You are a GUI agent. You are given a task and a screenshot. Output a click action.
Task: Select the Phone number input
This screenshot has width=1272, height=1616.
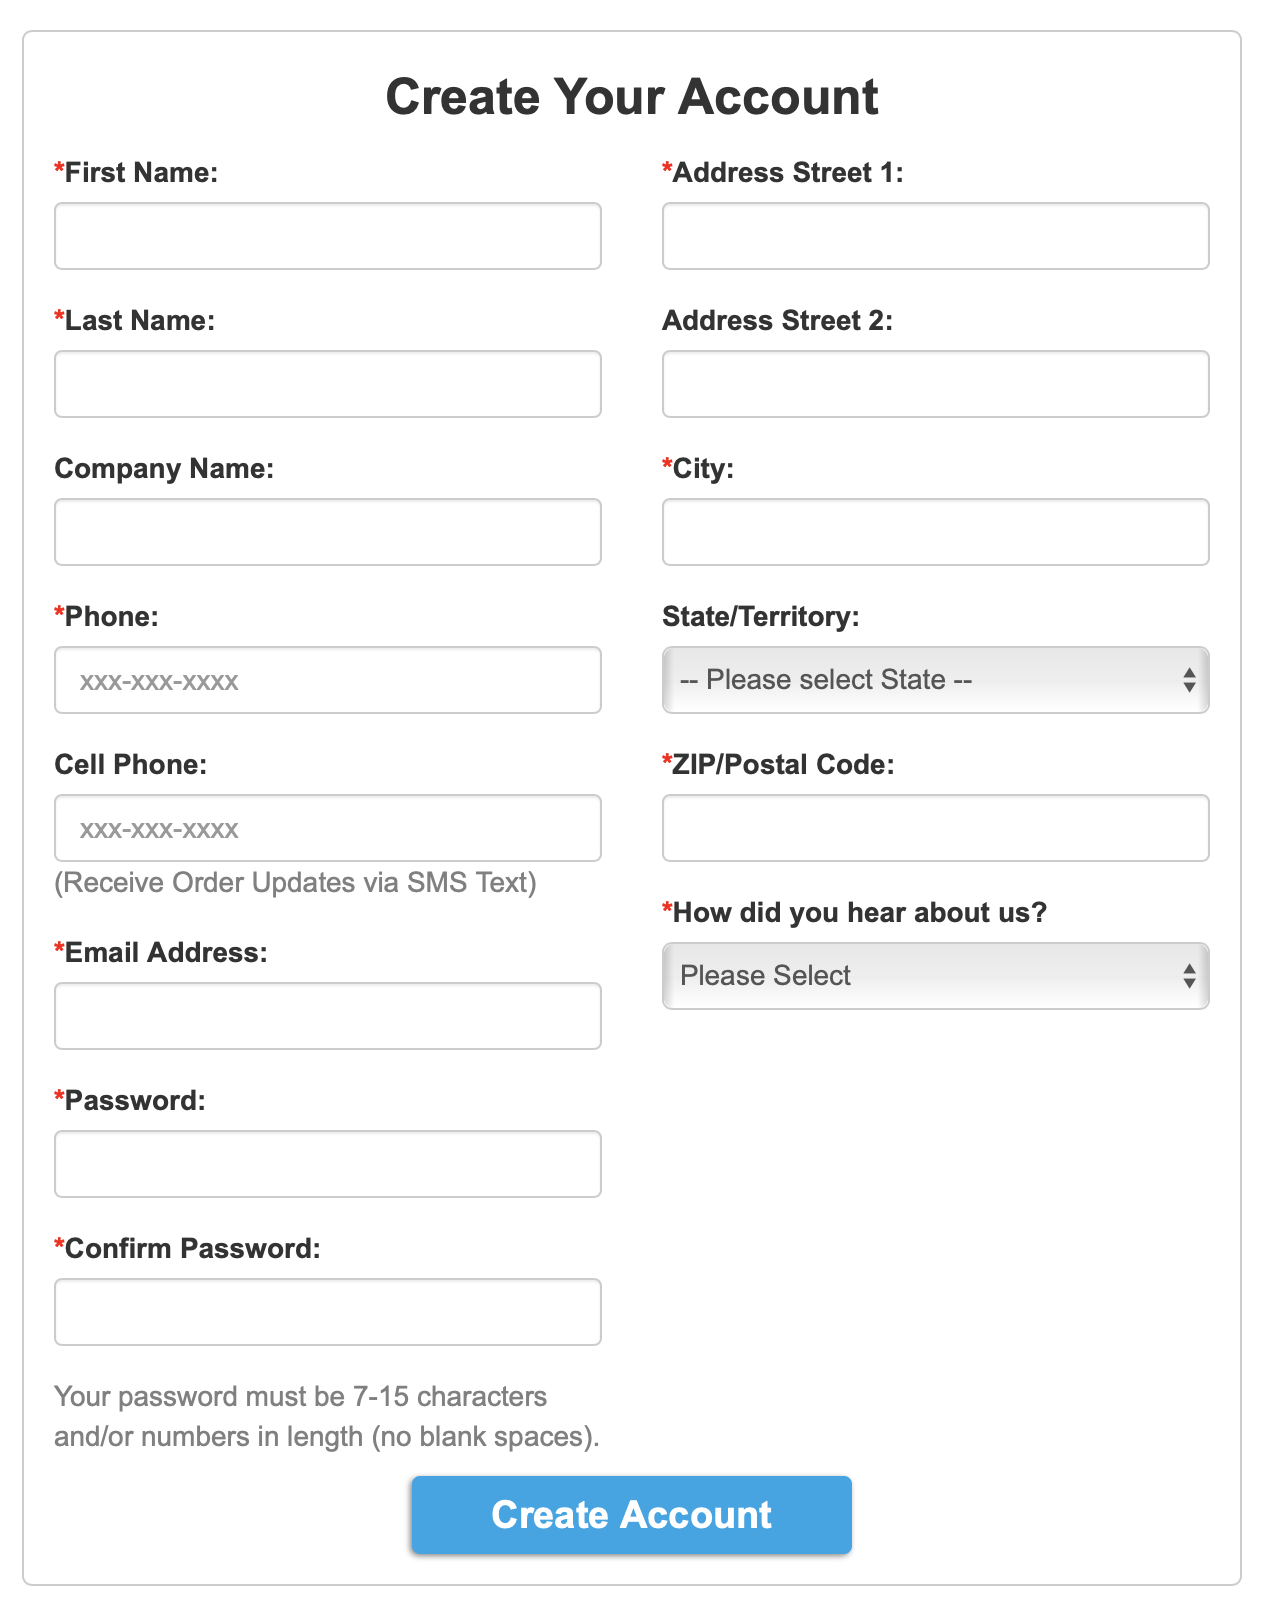point(328,680)
